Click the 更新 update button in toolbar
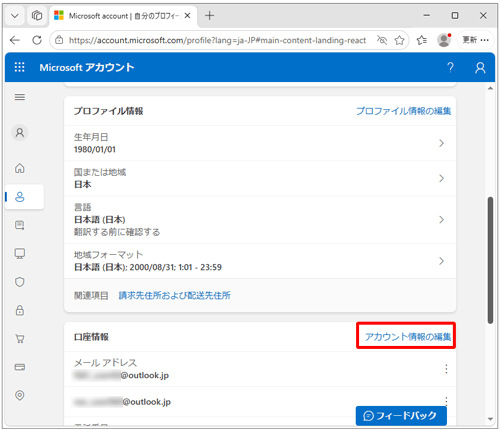The image size is (500, 430). coord(470,40)
